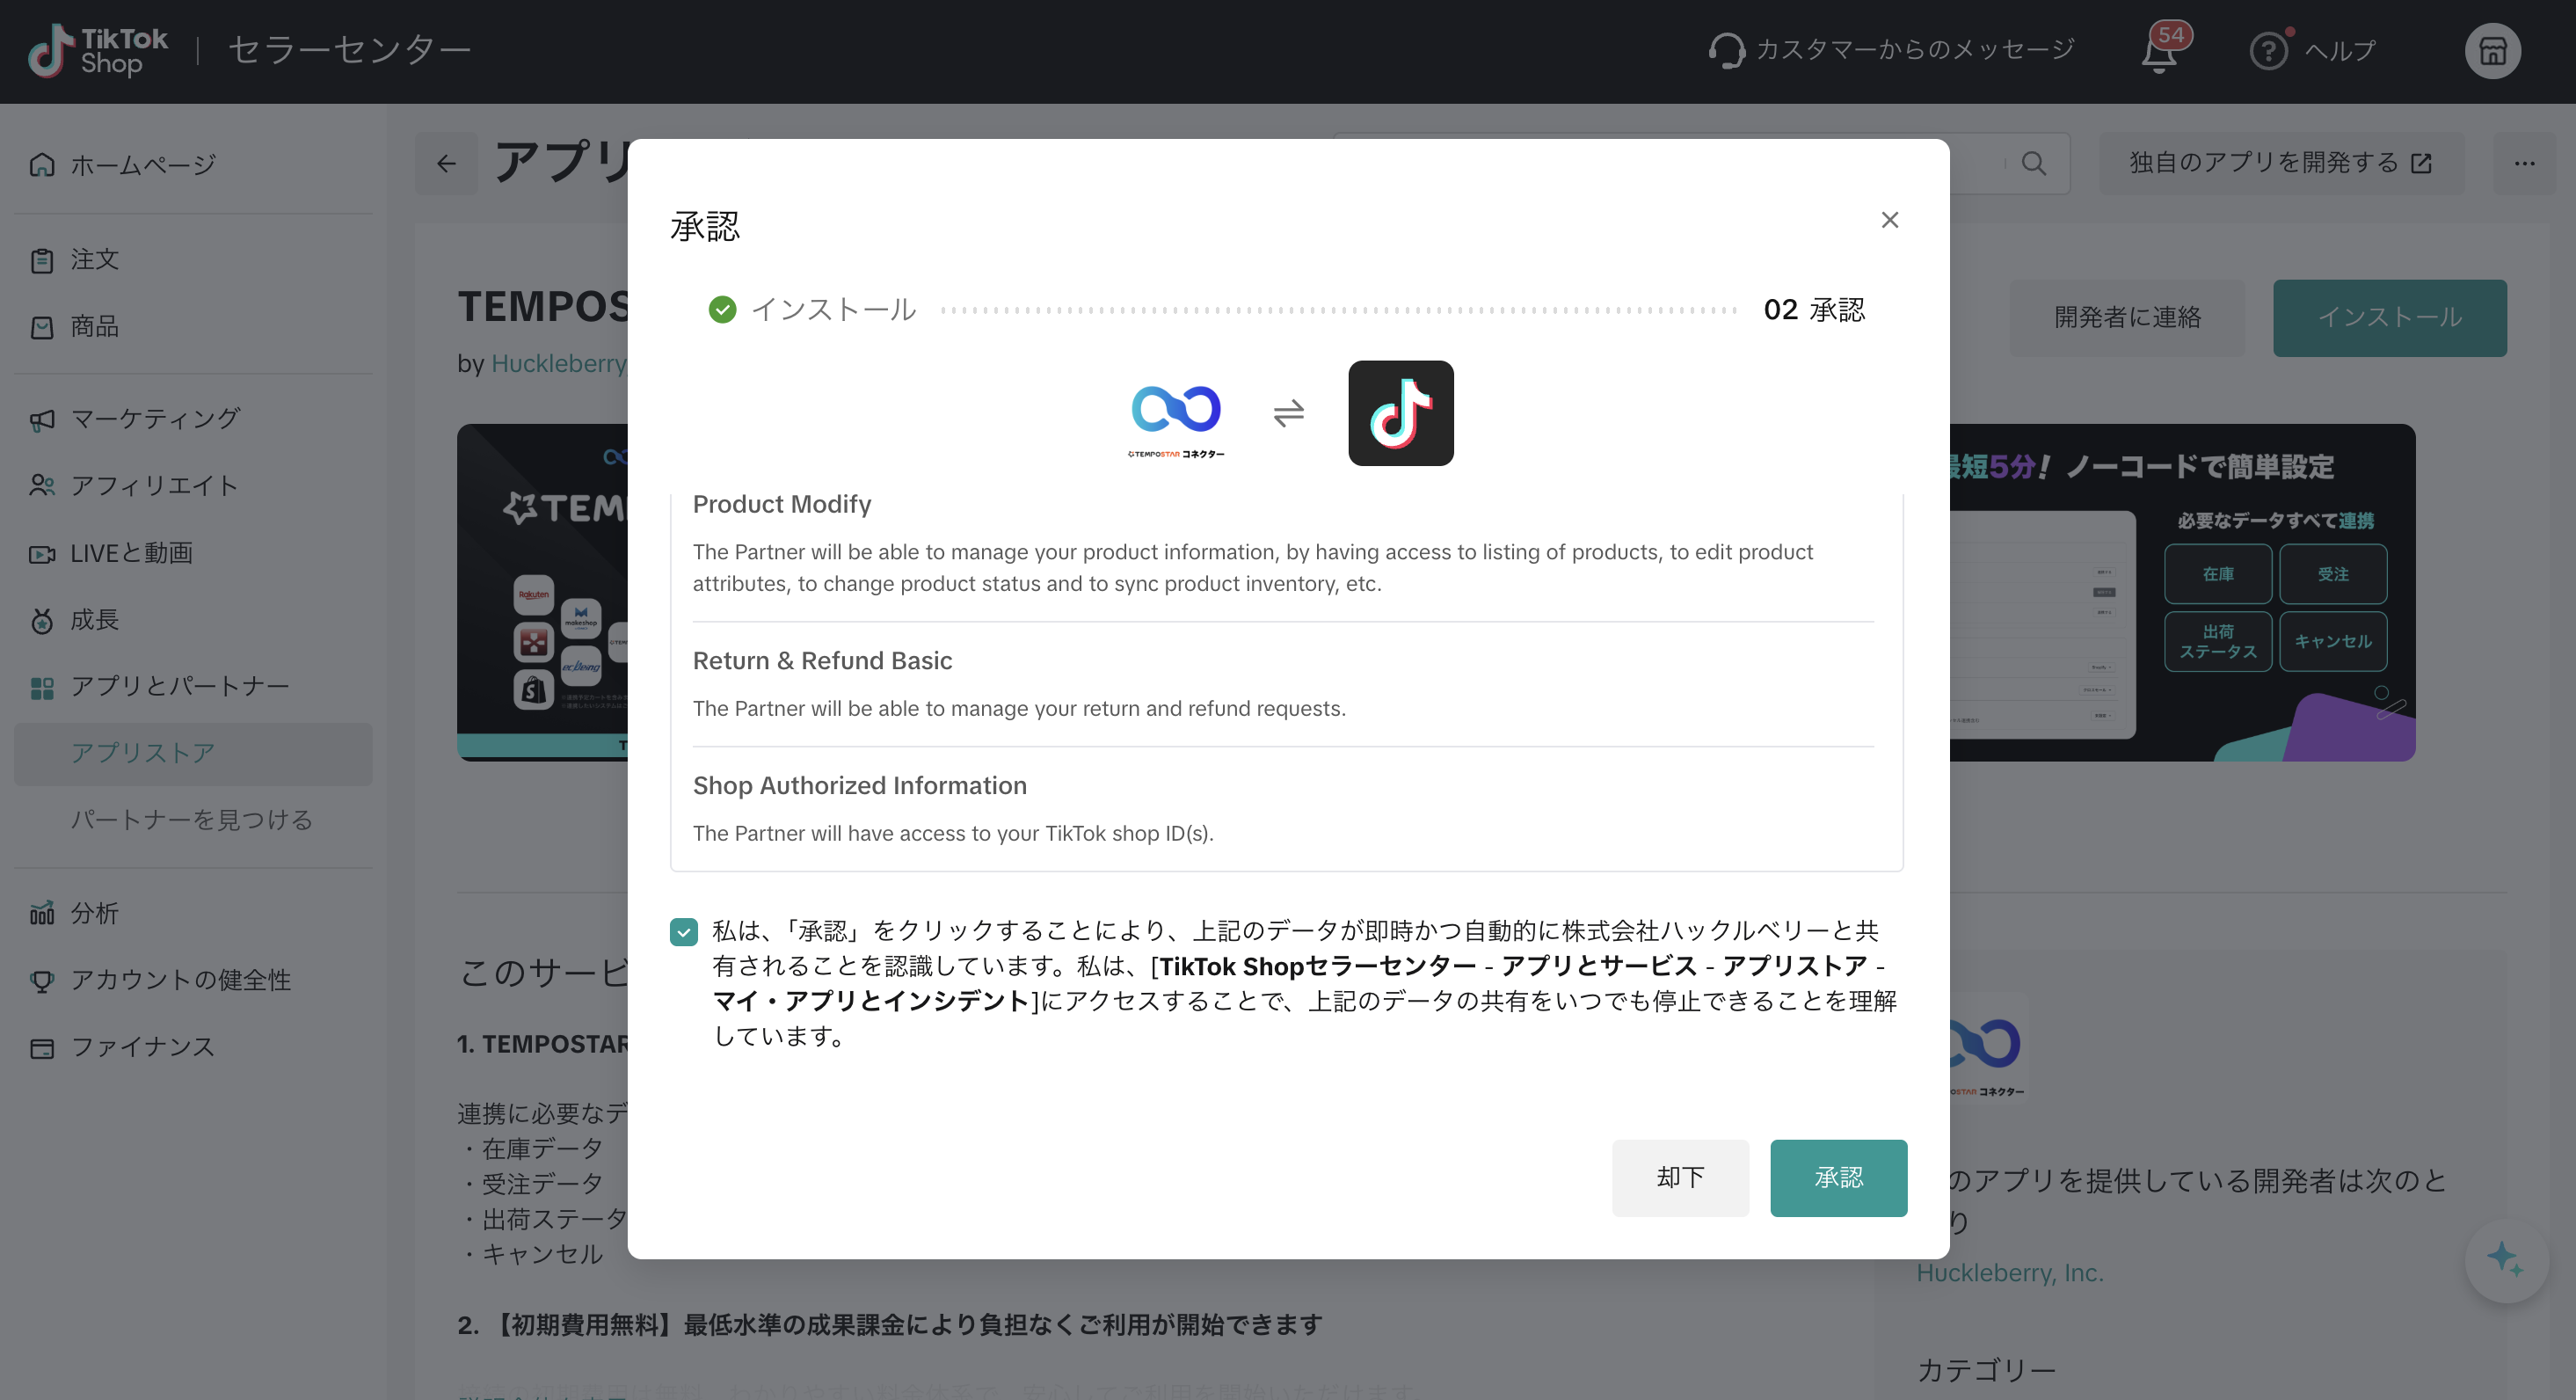Click the back arrow beside the app title
The image size is (2576, 1400).
click(446, 163)
